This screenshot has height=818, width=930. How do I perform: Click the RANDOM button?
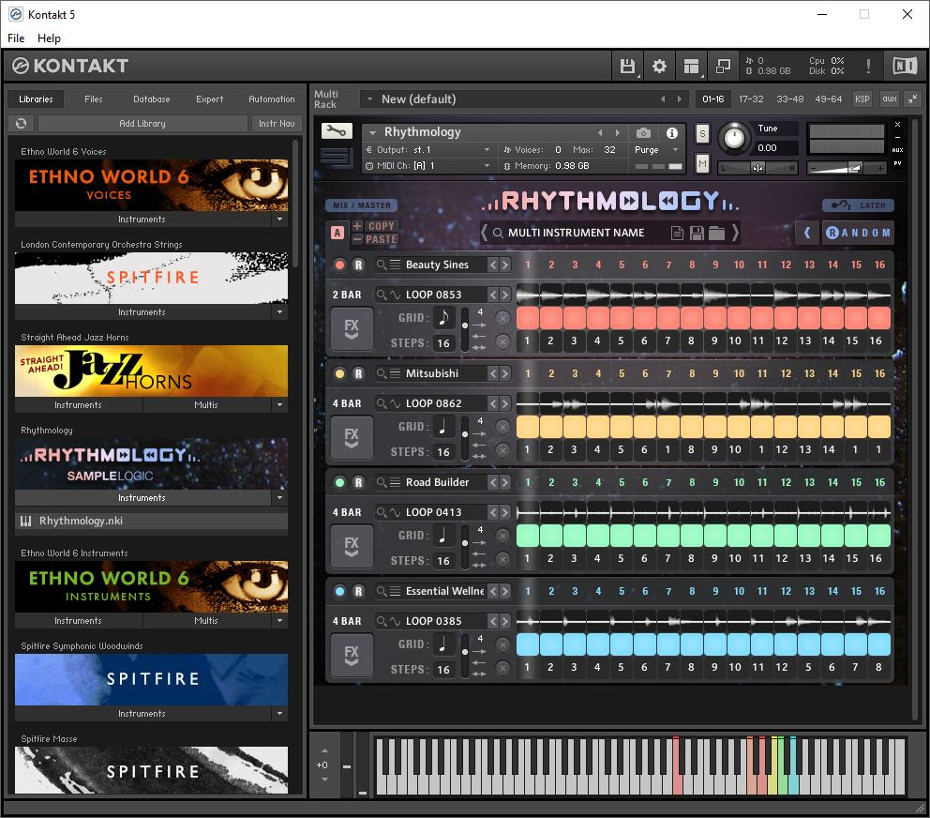click(858, 233)
